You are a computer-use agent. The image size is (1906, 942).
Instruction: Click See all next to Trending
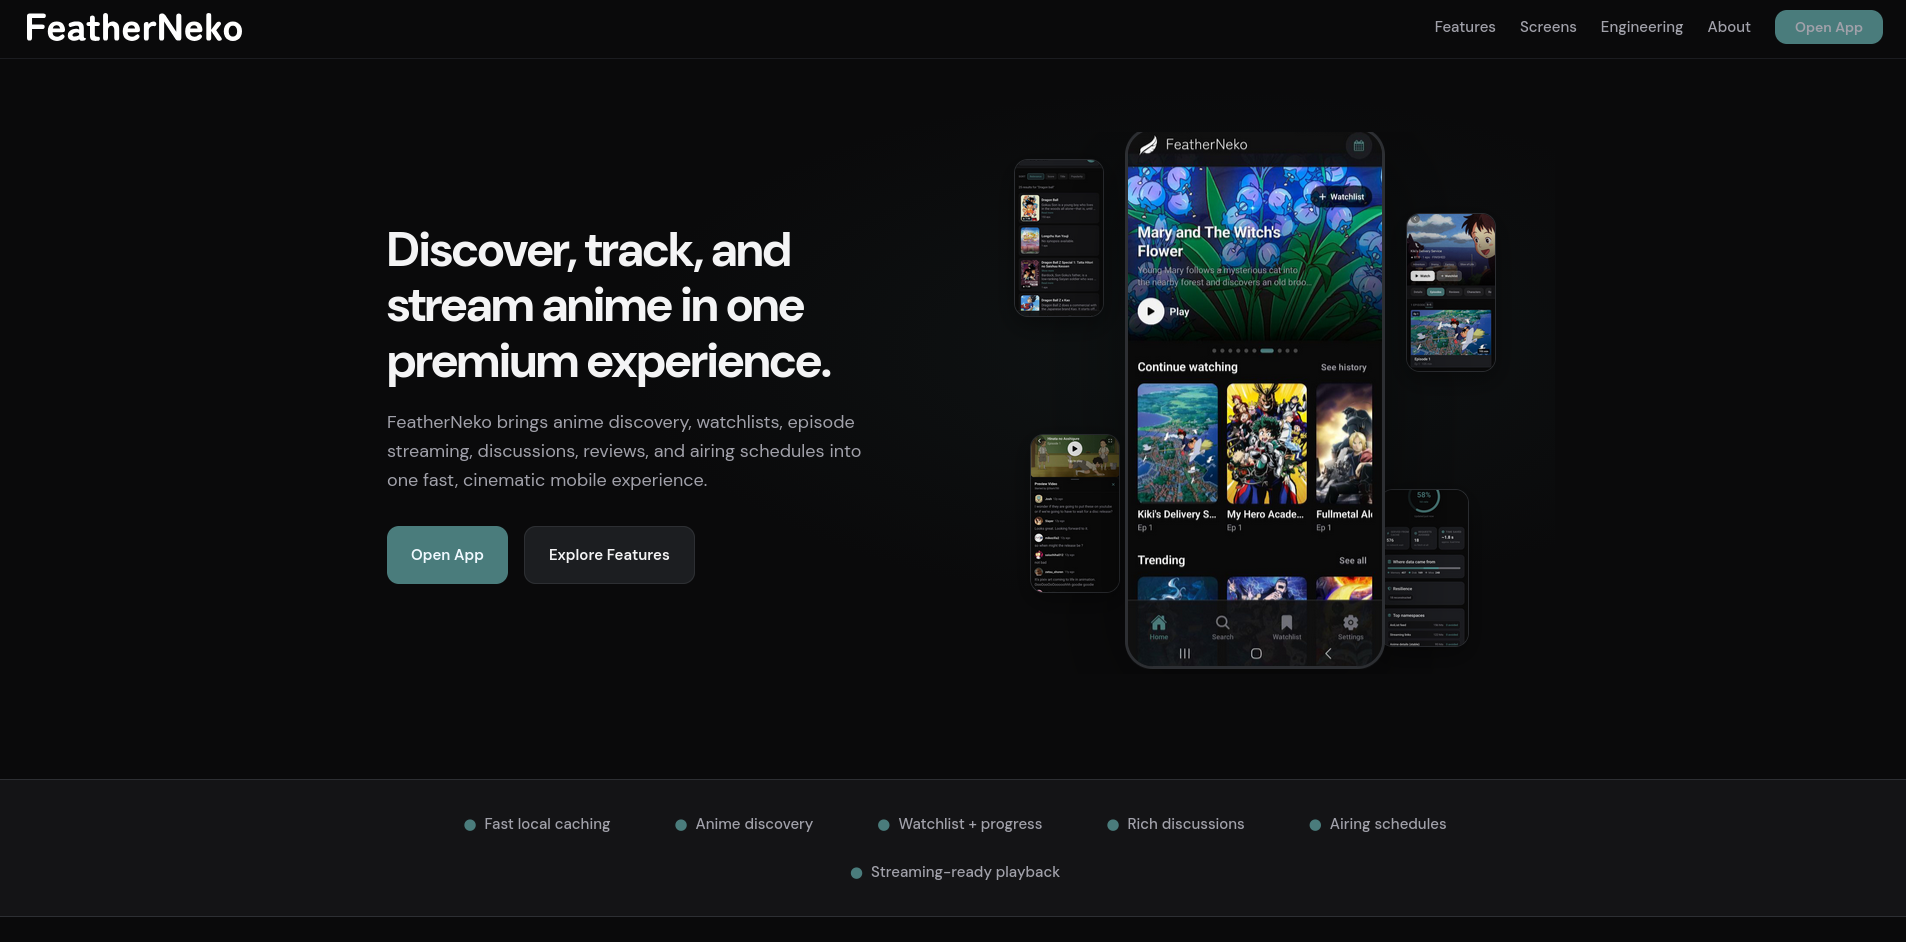click(x=1352, y=561)
